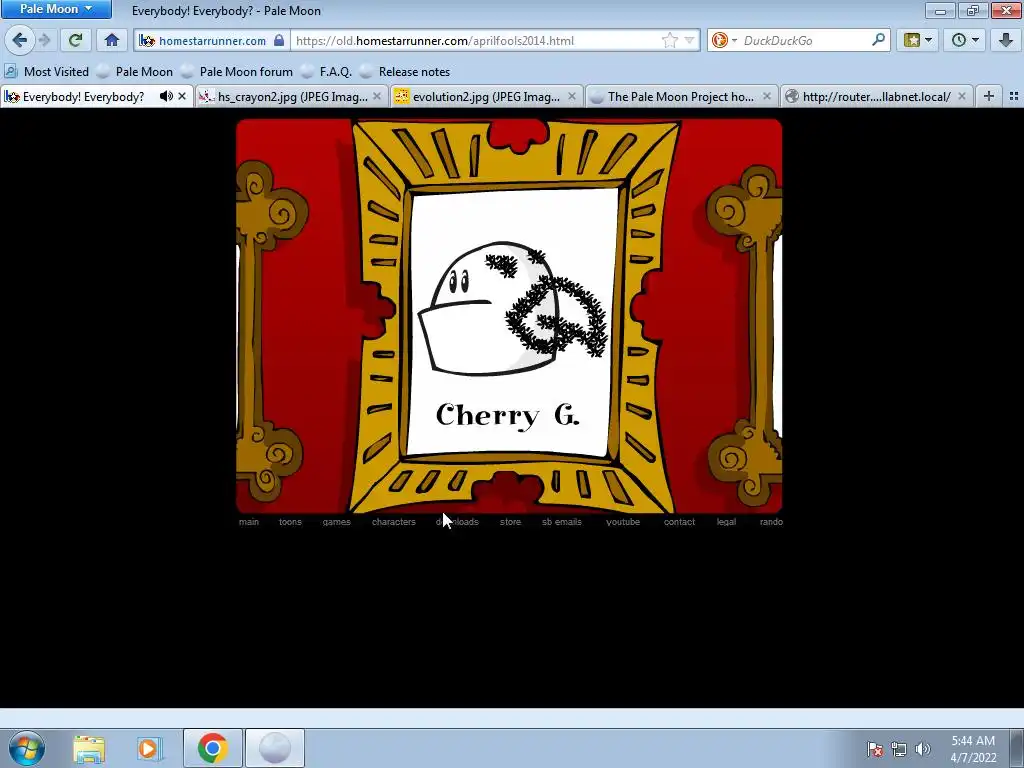Launch Windows Media Player from taskbar

click(148, 748)
